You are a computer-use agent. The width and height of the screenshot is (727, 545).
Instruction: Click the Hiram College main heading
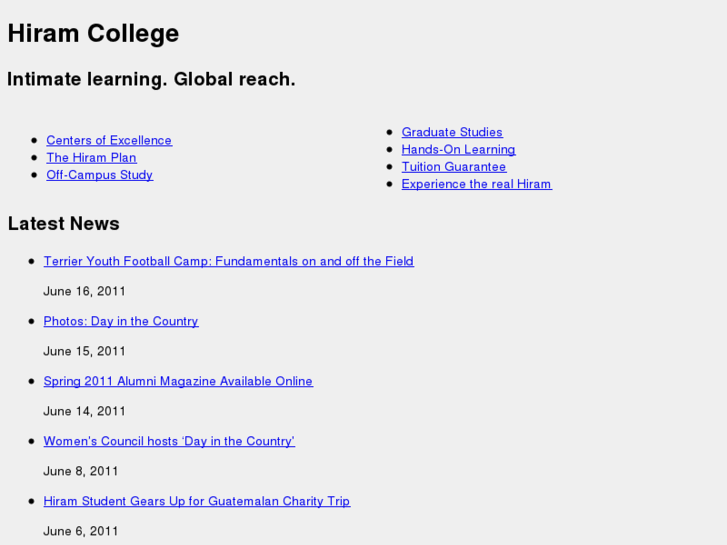93,33
